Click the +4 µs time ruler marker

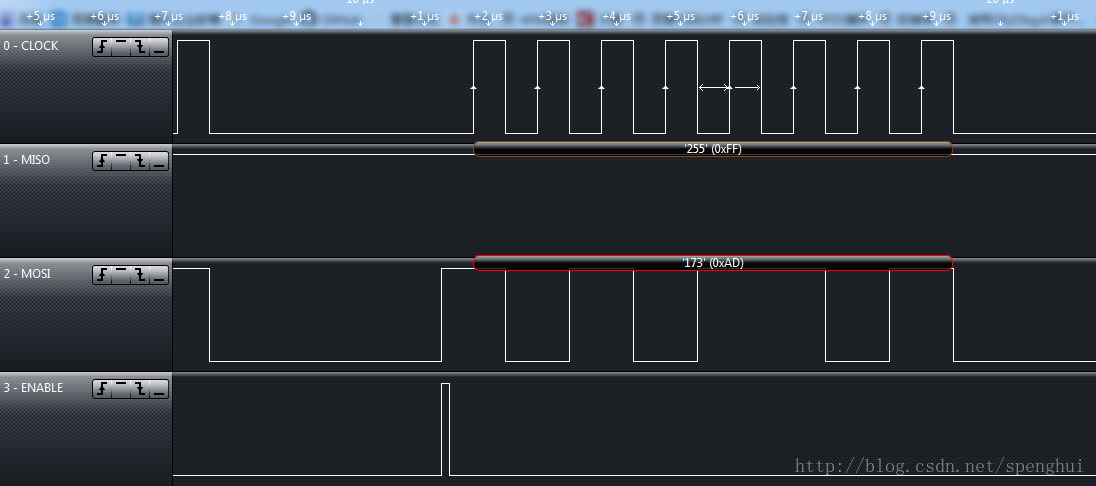[616, 17]
